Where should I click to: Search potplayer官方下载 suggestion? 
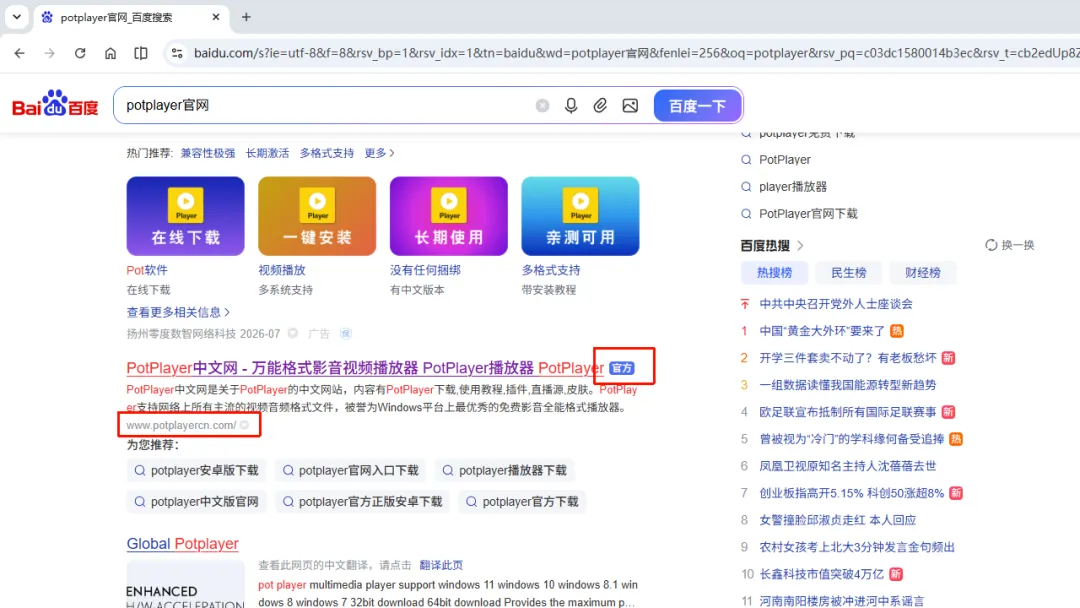coord(522,501)
